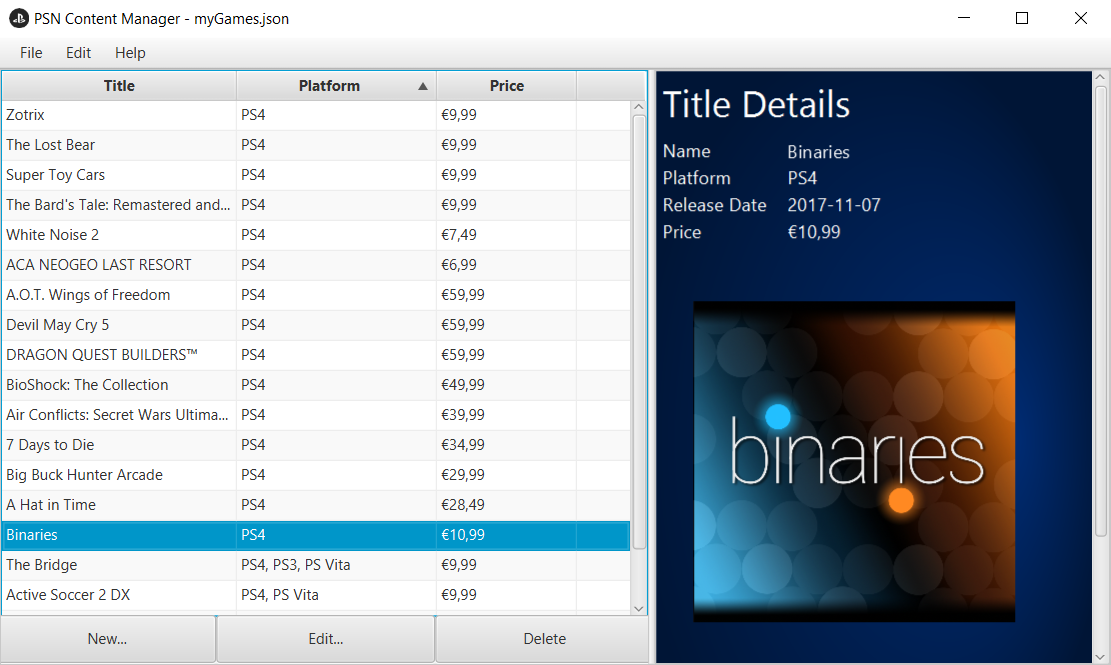Screen dimensions: 1111x665
Task: Select the A Hat in Time row
Action: [x=316, y=505]
